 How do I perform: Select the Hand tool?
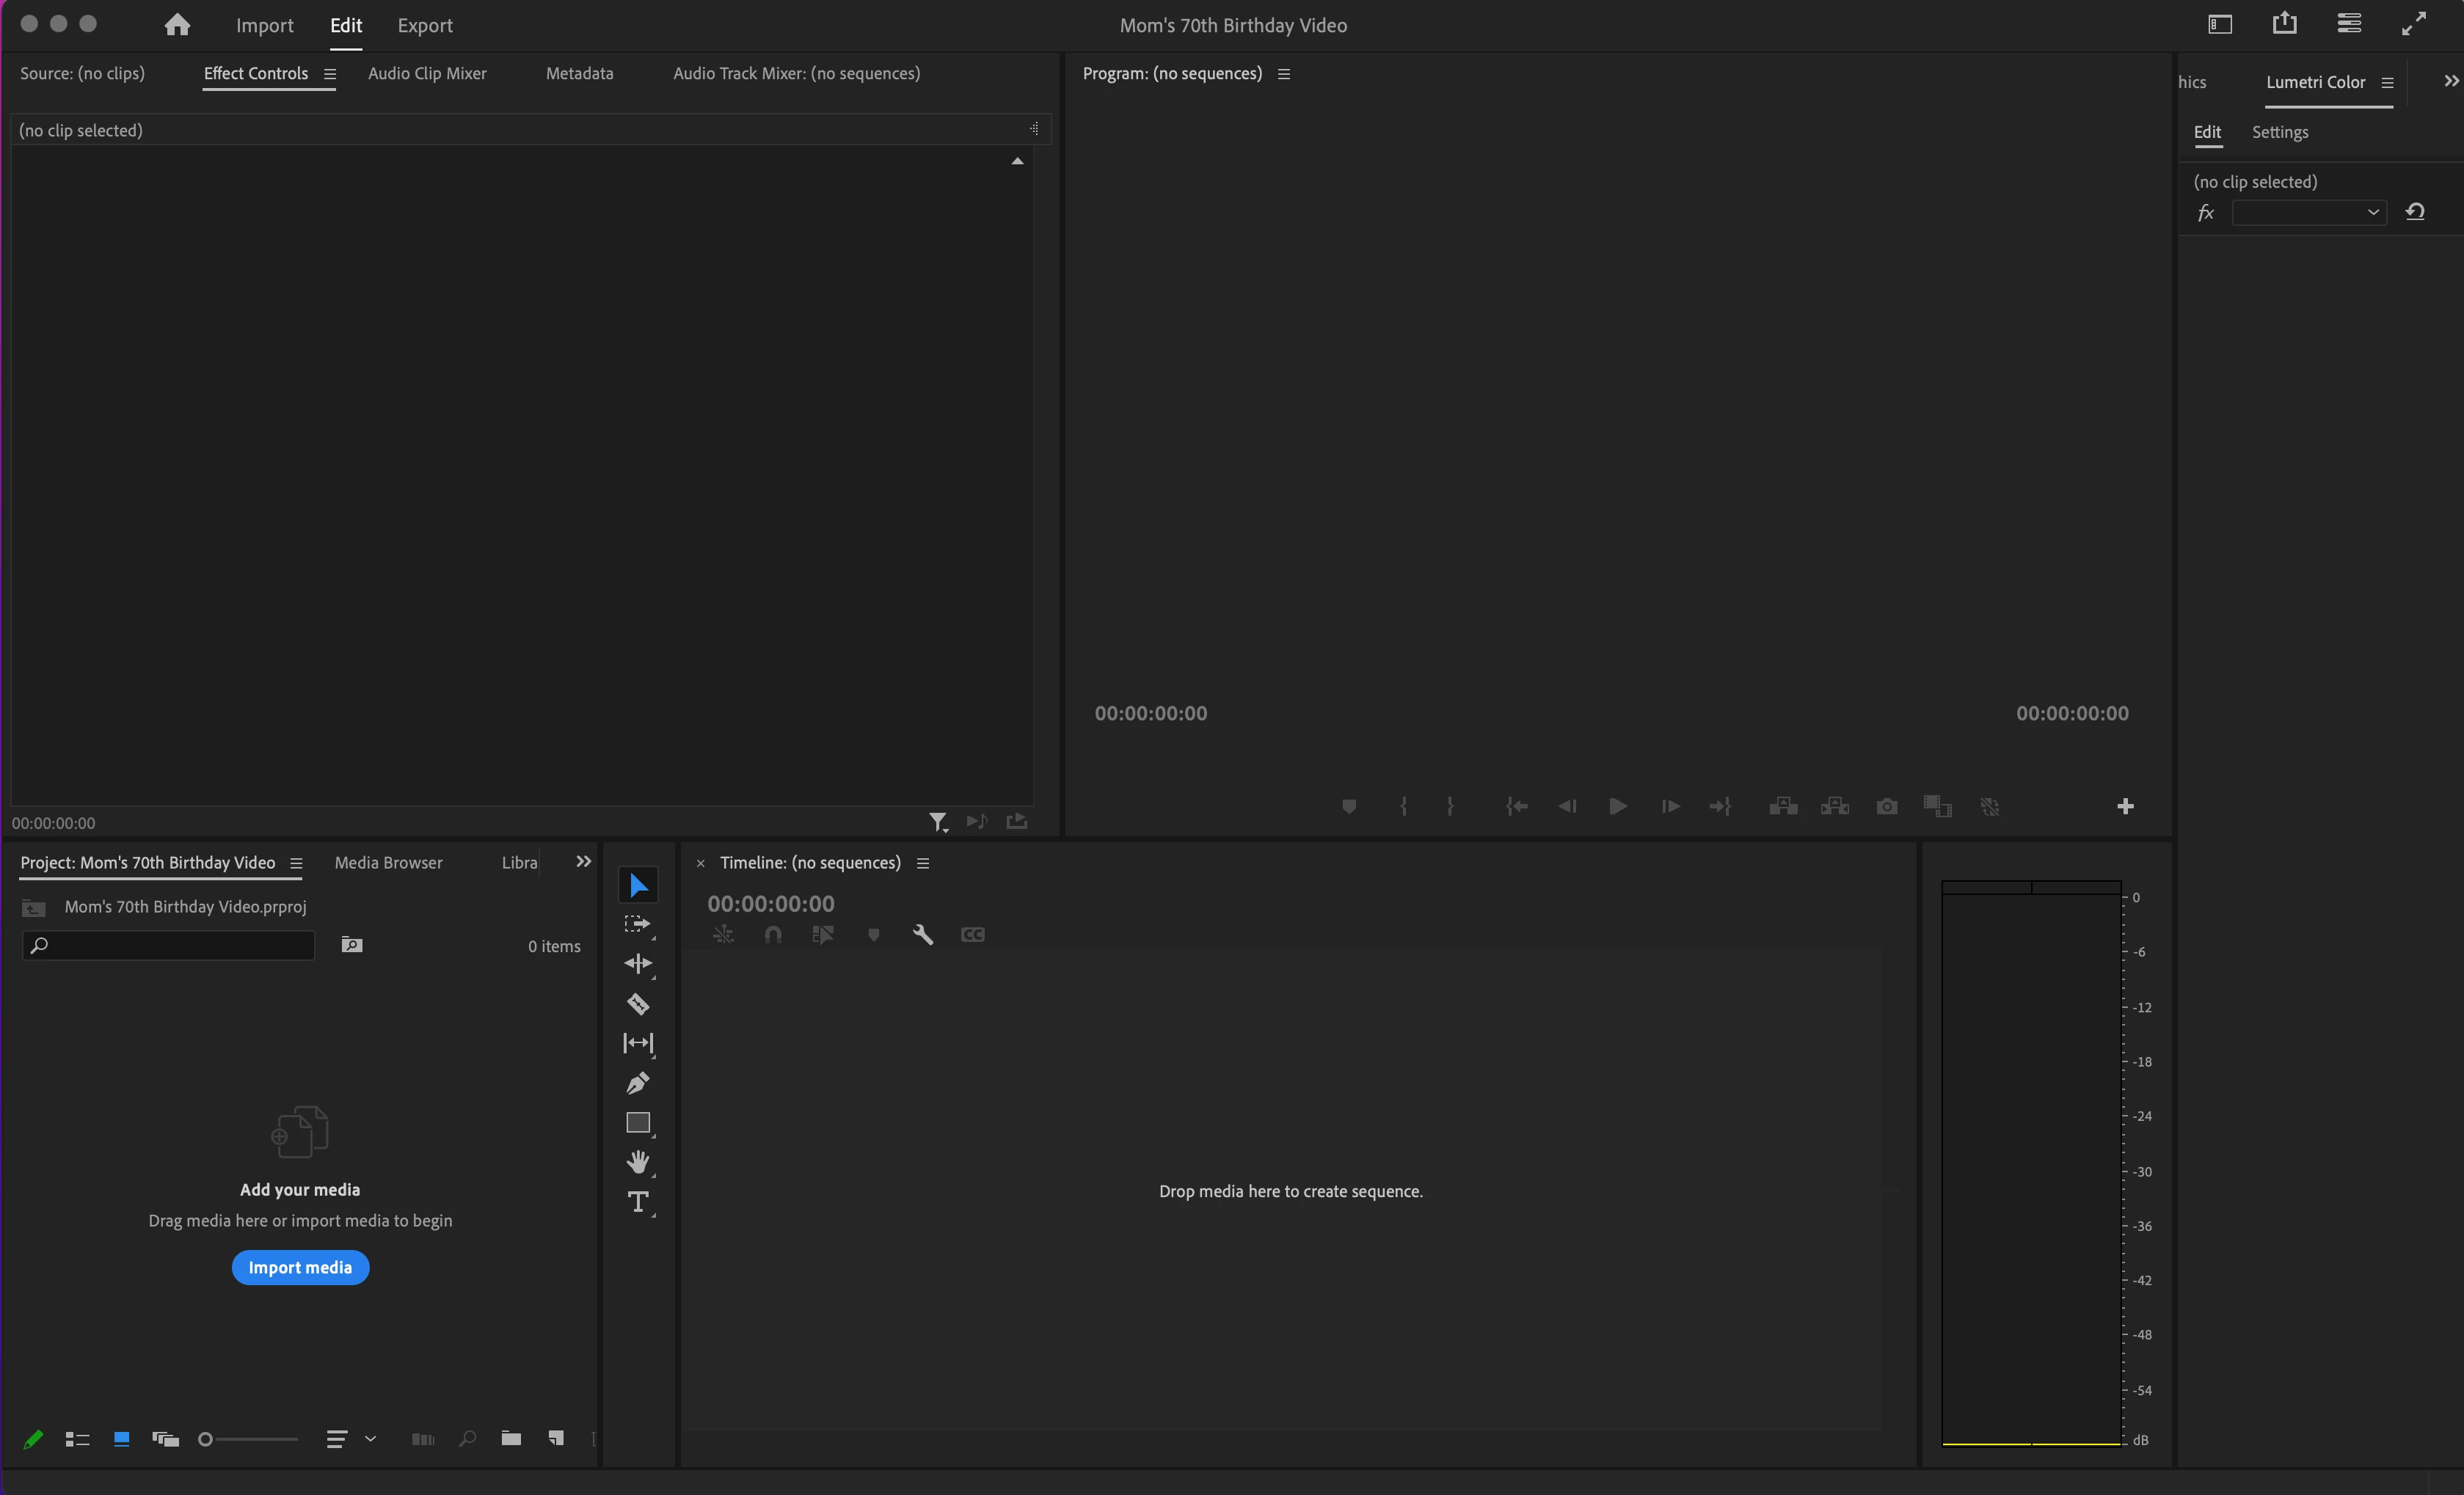(638, 1162)
